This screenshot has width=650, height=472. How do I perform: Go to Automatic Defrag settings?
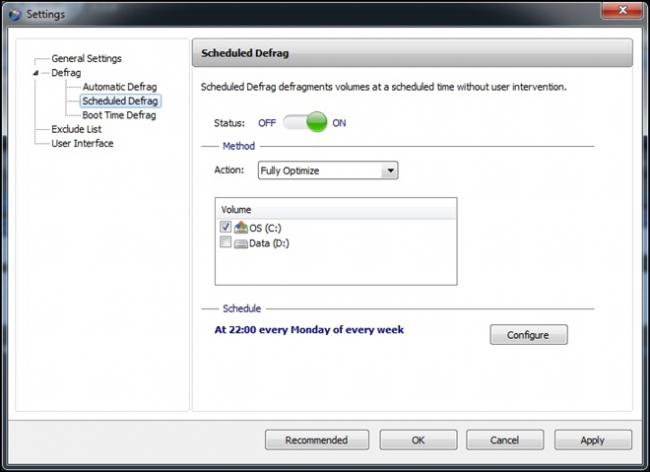pyautogui.click(x=119, y=87)
